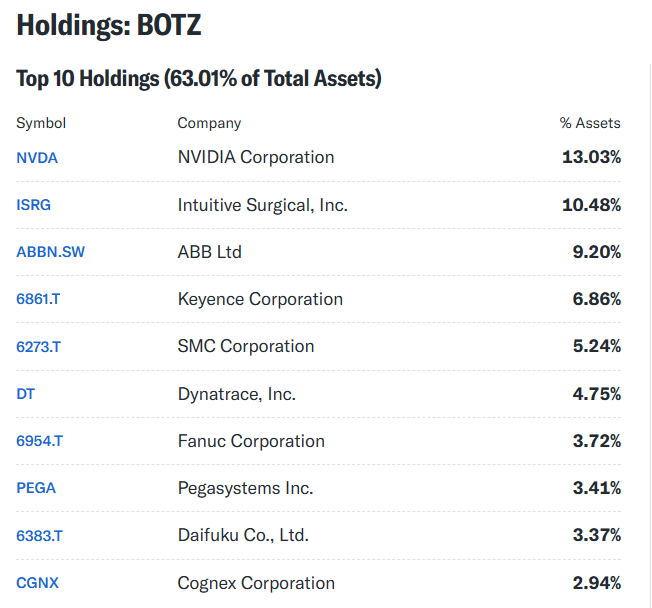The height and width of the screenshot is (608, 652).
Task: Click the 6954.T Fanuc symbol
Action: coord(40,441)
